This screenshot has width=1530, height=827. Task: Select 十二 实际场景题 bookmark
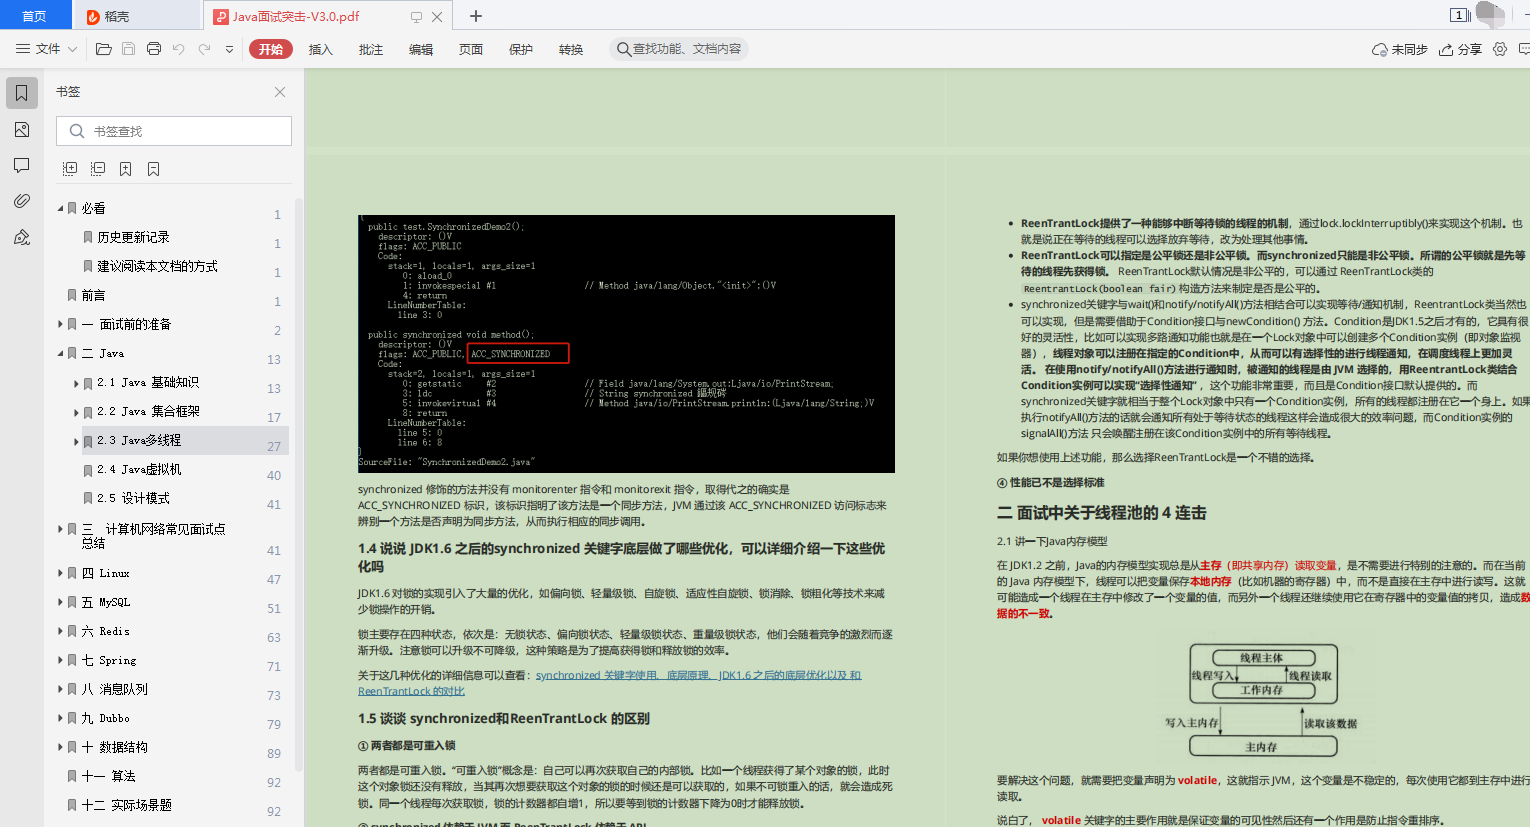[x=126, y=805]
